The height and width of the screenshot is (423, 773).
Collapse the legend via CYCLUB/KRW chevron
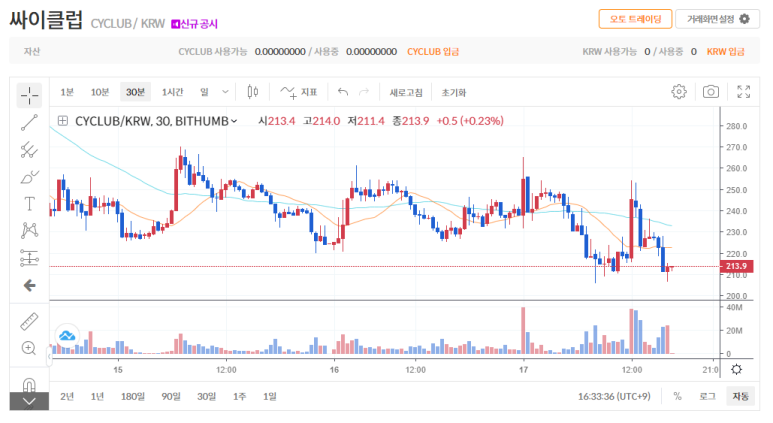234,121
